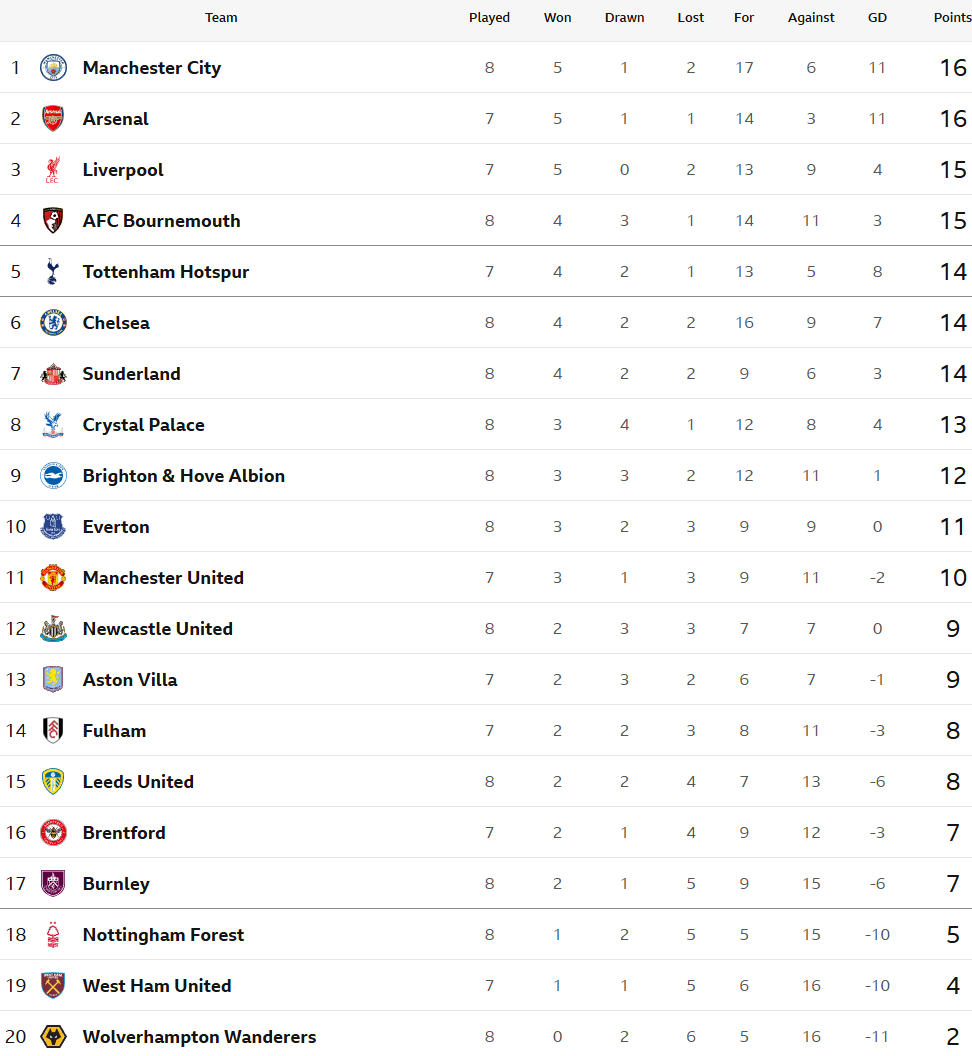
Task: Open the Sunderland team page
Action: 131,374
